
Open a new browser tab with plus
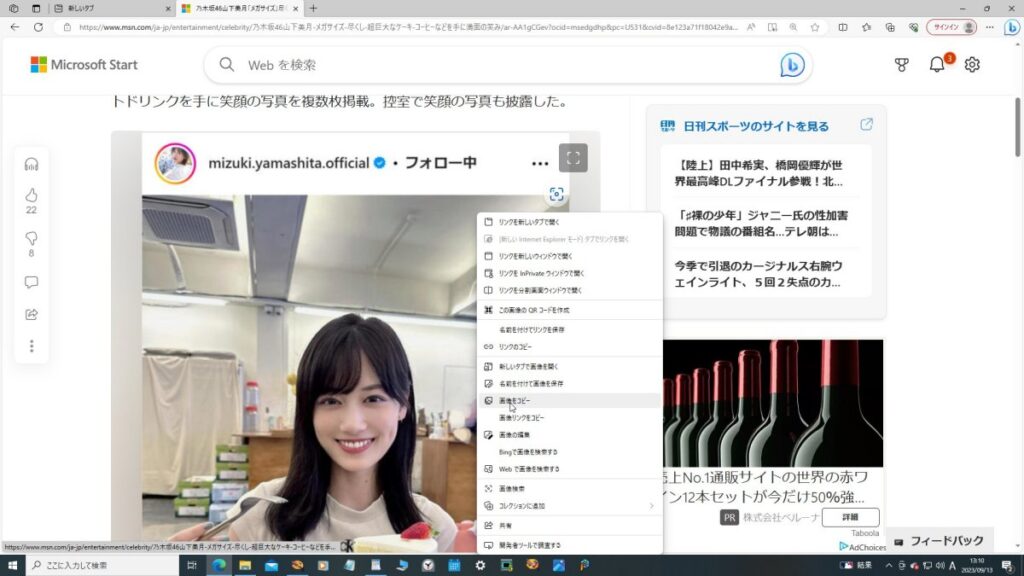tap(313, 8)
